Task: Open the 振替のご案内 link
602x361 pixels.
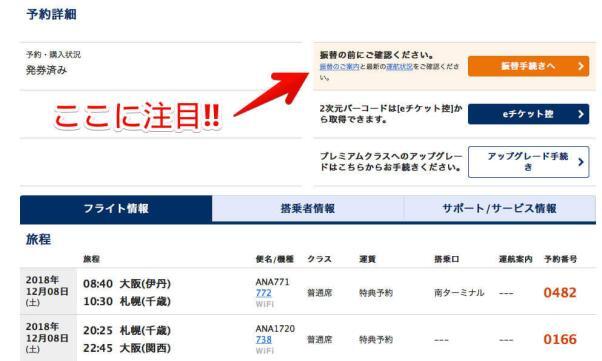Action: point(339,67)
